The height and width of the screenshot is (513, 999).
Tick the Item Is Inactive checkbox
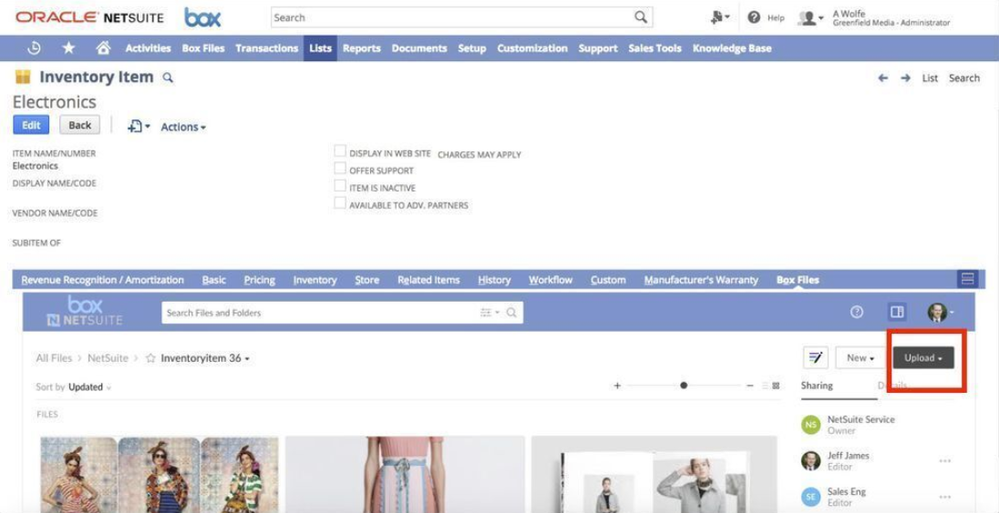point(340,186)
